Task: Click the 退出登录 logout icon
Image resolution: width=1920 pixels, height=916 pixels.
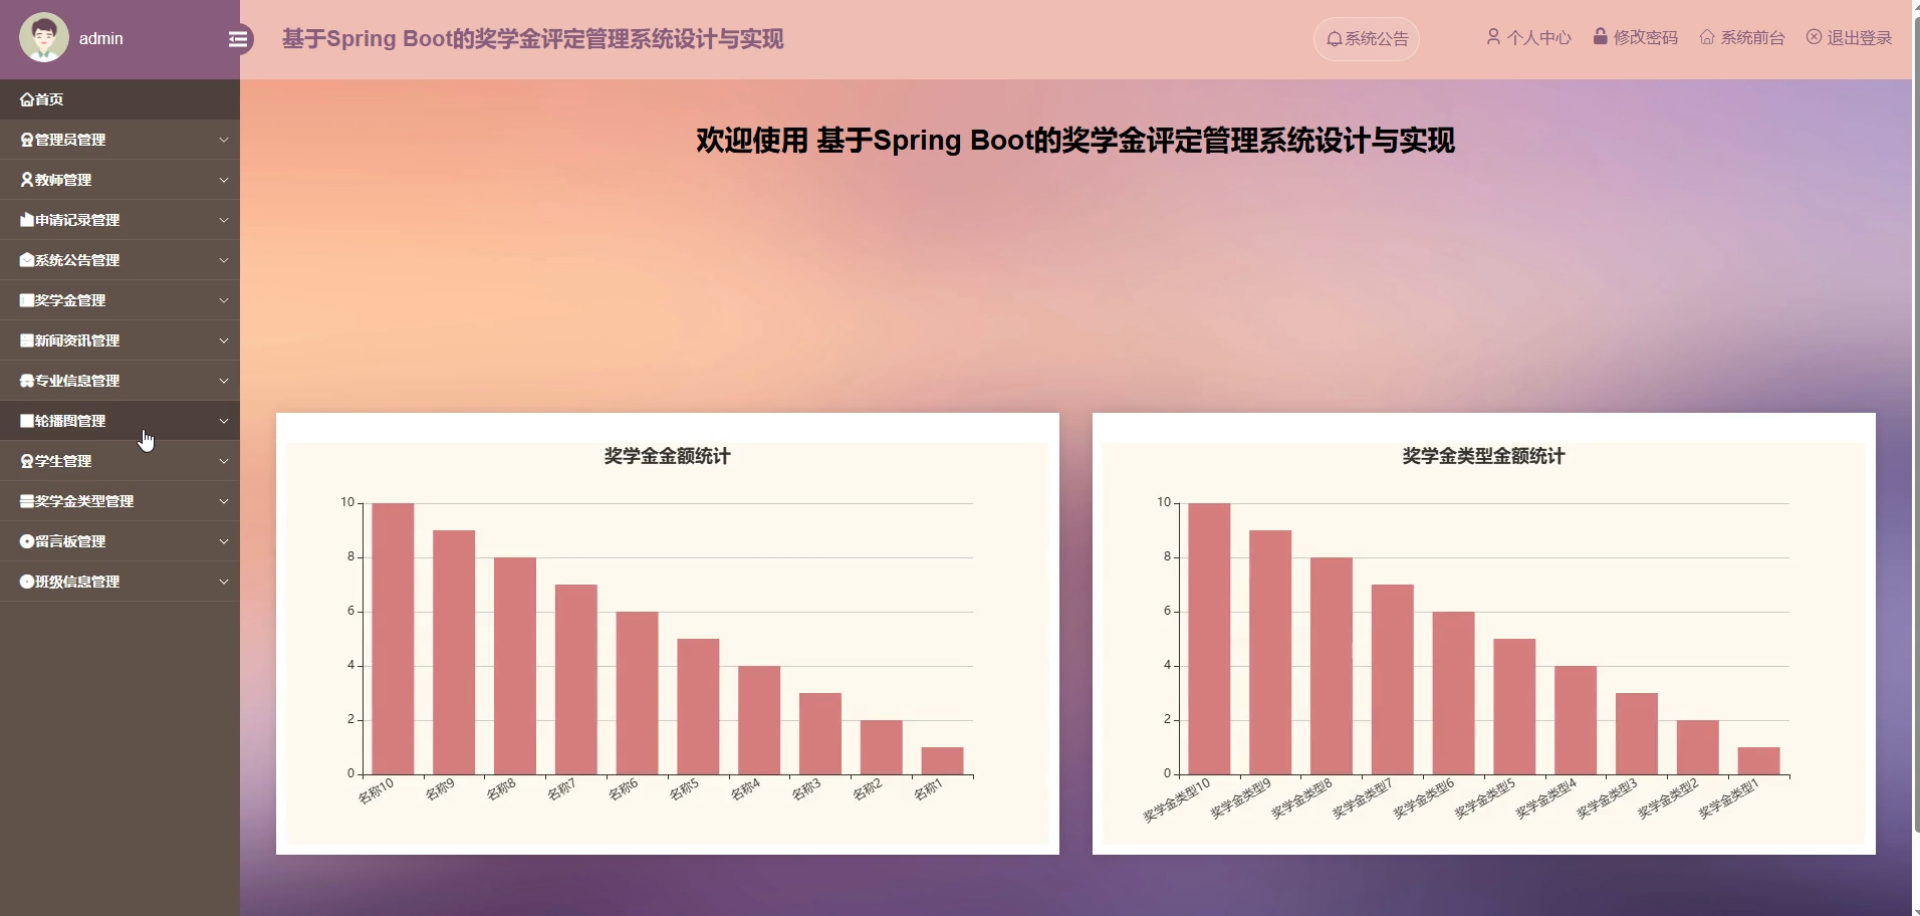Action: [x=1813, y=37]
